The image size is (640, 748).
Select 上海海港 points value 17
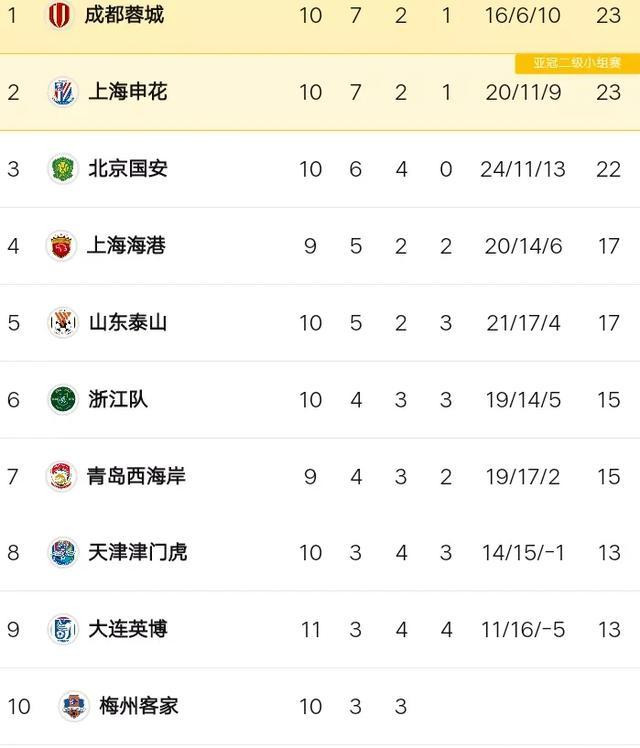(609, 246)
